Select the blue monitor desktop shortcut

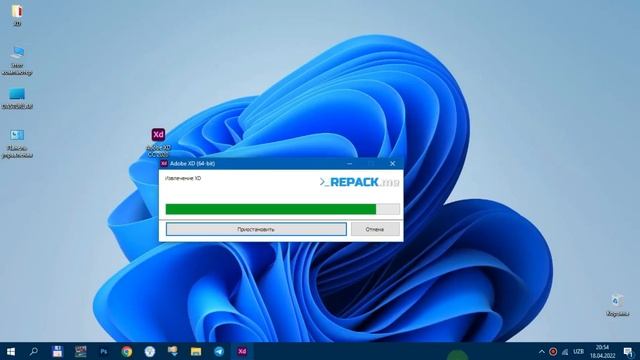(17, 98)
